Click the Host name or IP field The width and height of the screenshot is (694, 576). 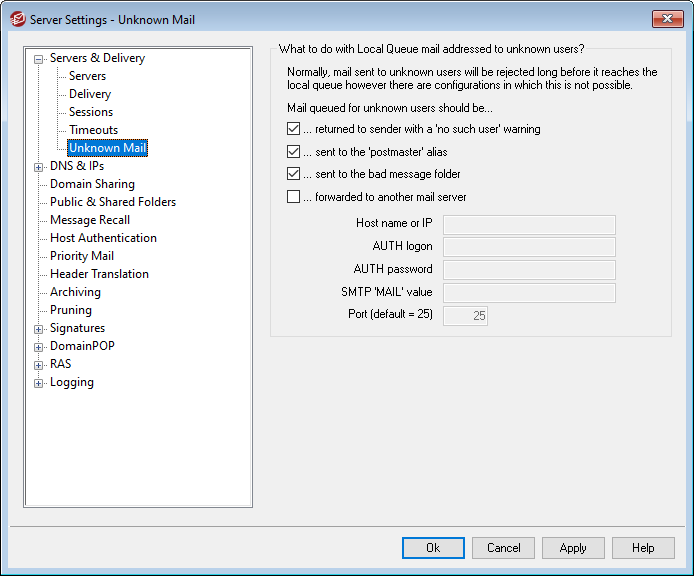(529, 224)
